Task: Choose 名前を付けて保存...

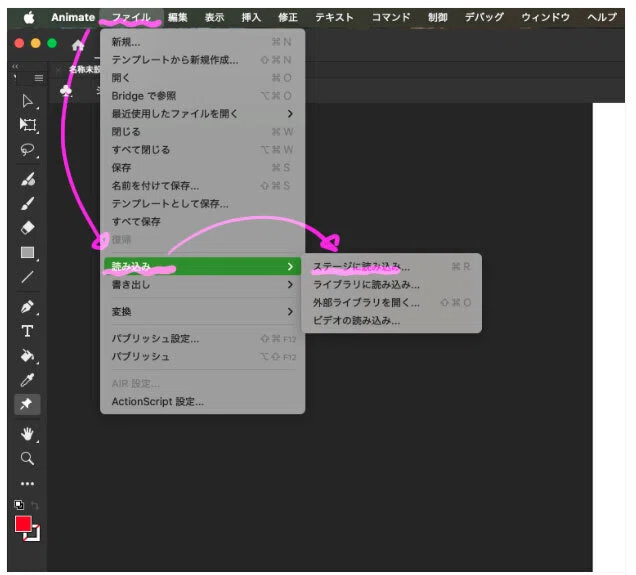Action: click(202, 186)
